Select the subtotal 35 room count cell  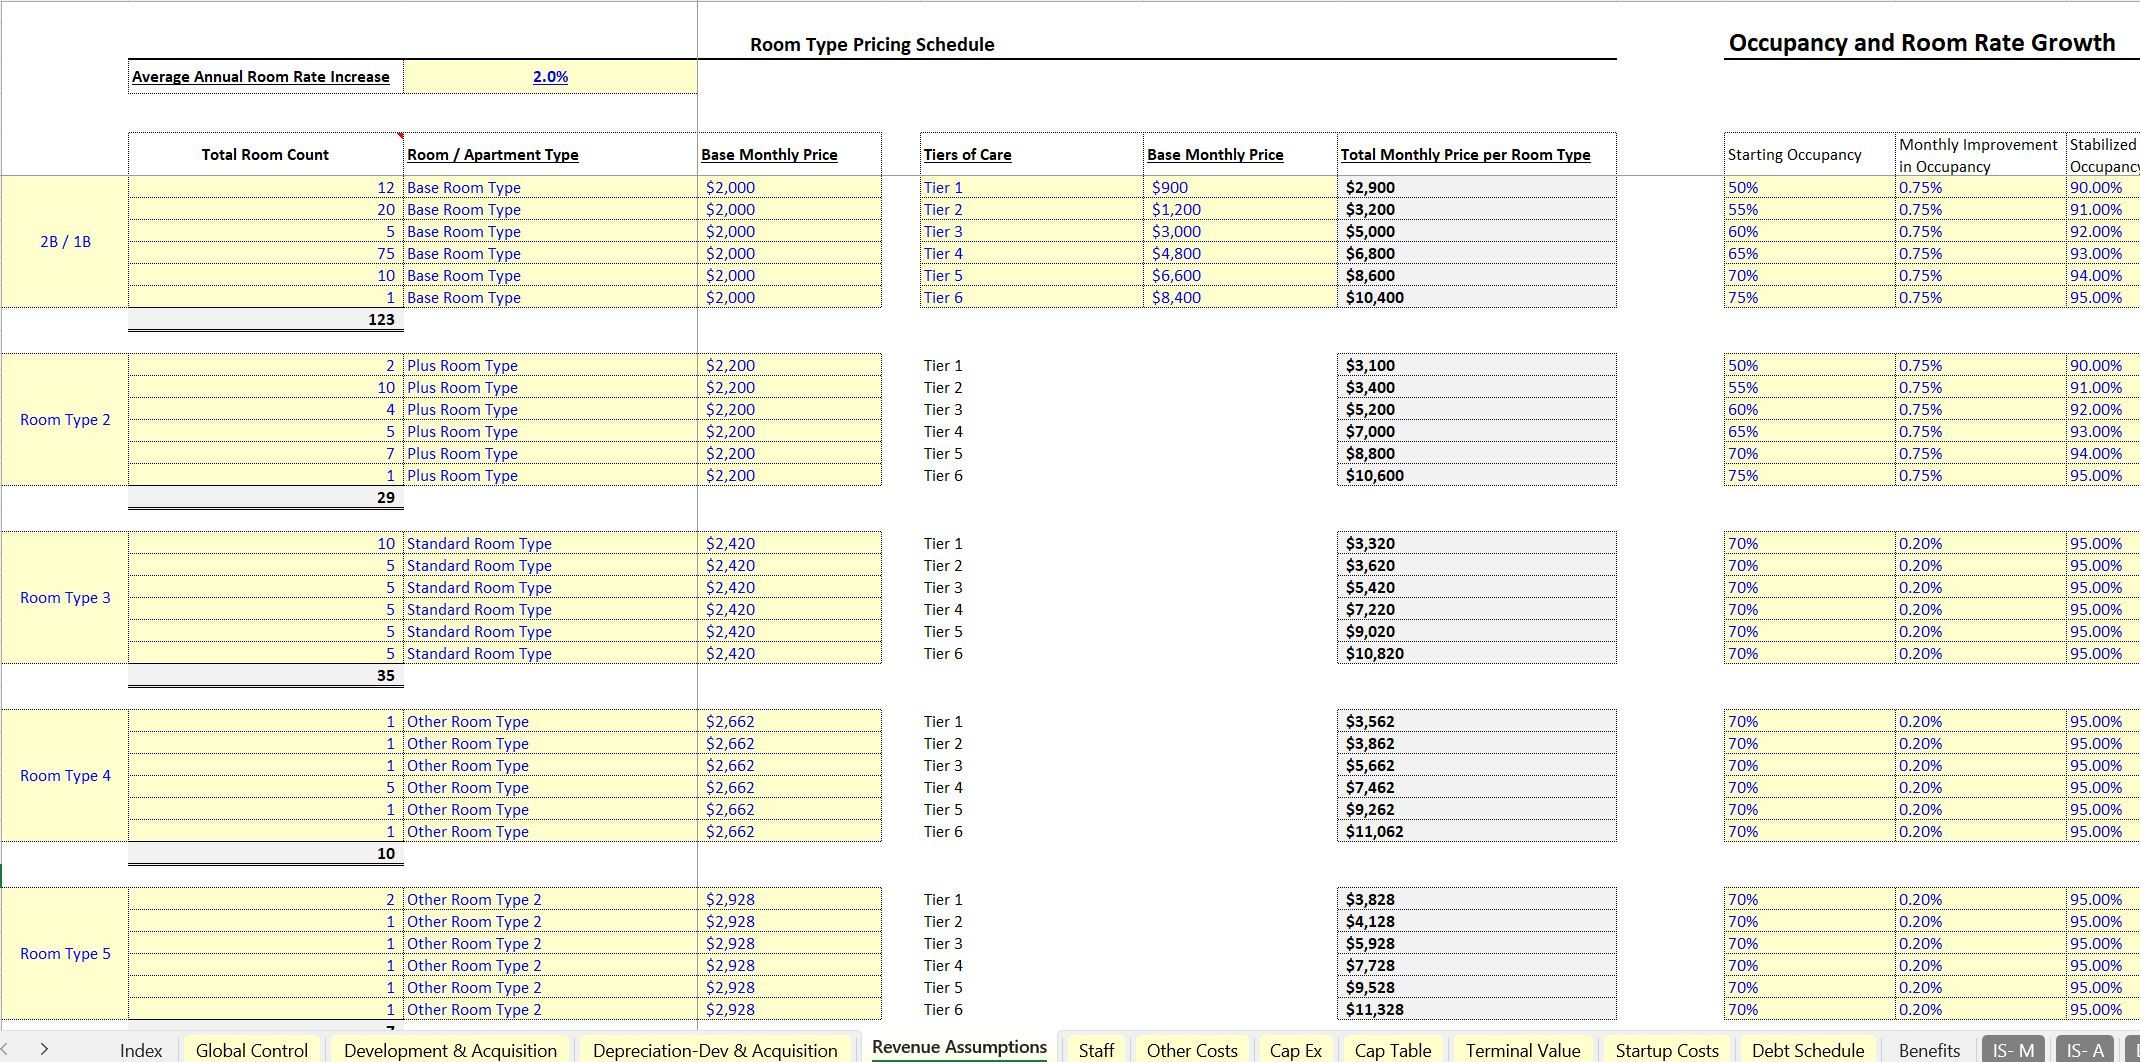coord(266,676)
